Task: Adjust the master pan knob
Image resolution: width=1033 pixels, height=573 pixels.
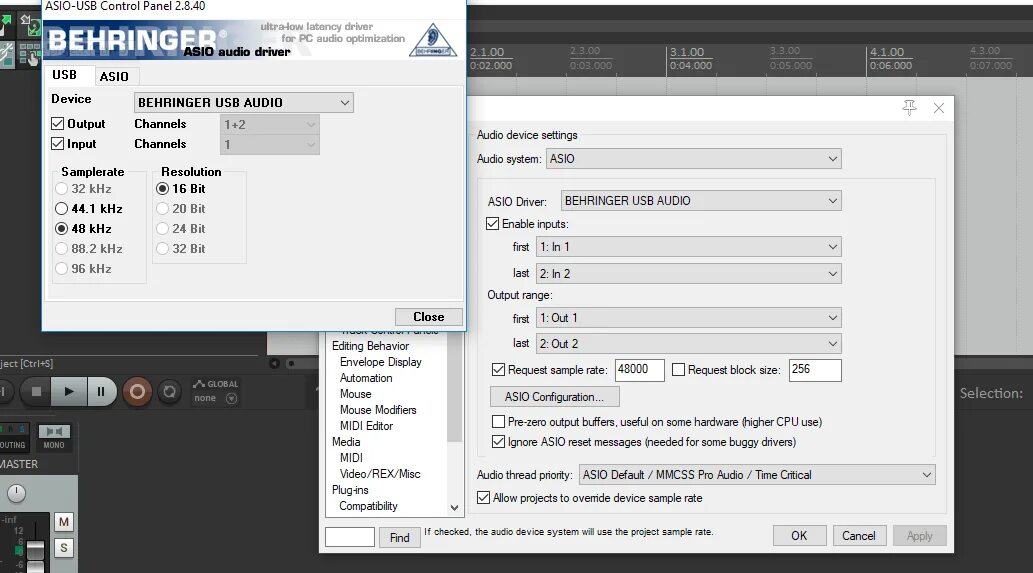Action: [16, 493]
